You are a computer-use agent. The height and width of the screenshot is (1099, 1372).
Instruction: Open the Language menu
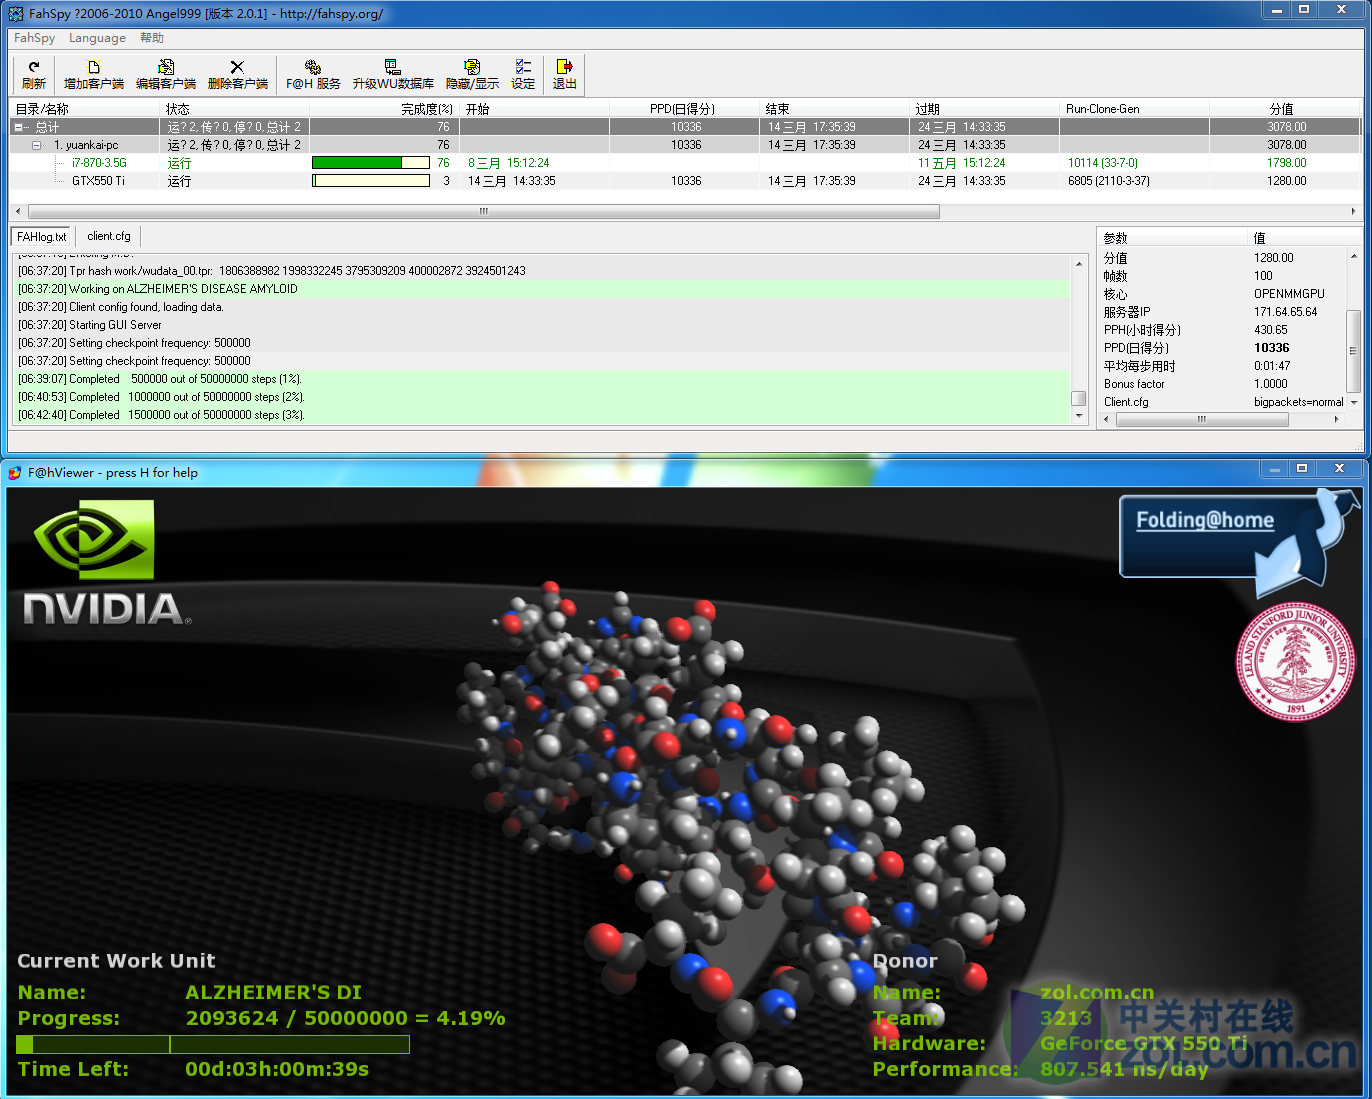97,38
